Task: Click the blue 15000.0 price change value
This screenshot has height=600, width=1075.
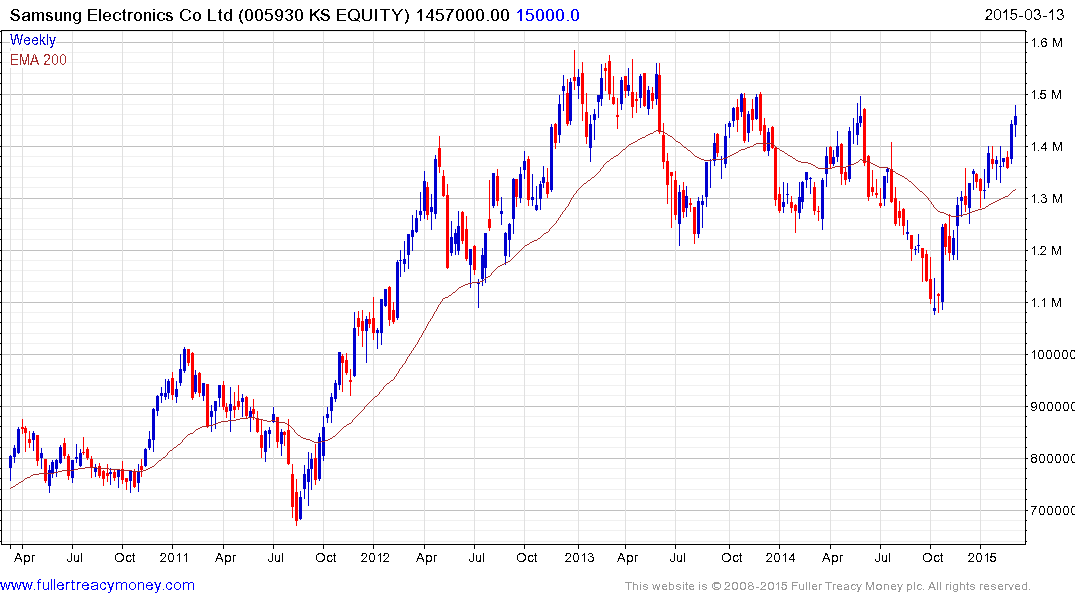Action: (x=547, y=15)
